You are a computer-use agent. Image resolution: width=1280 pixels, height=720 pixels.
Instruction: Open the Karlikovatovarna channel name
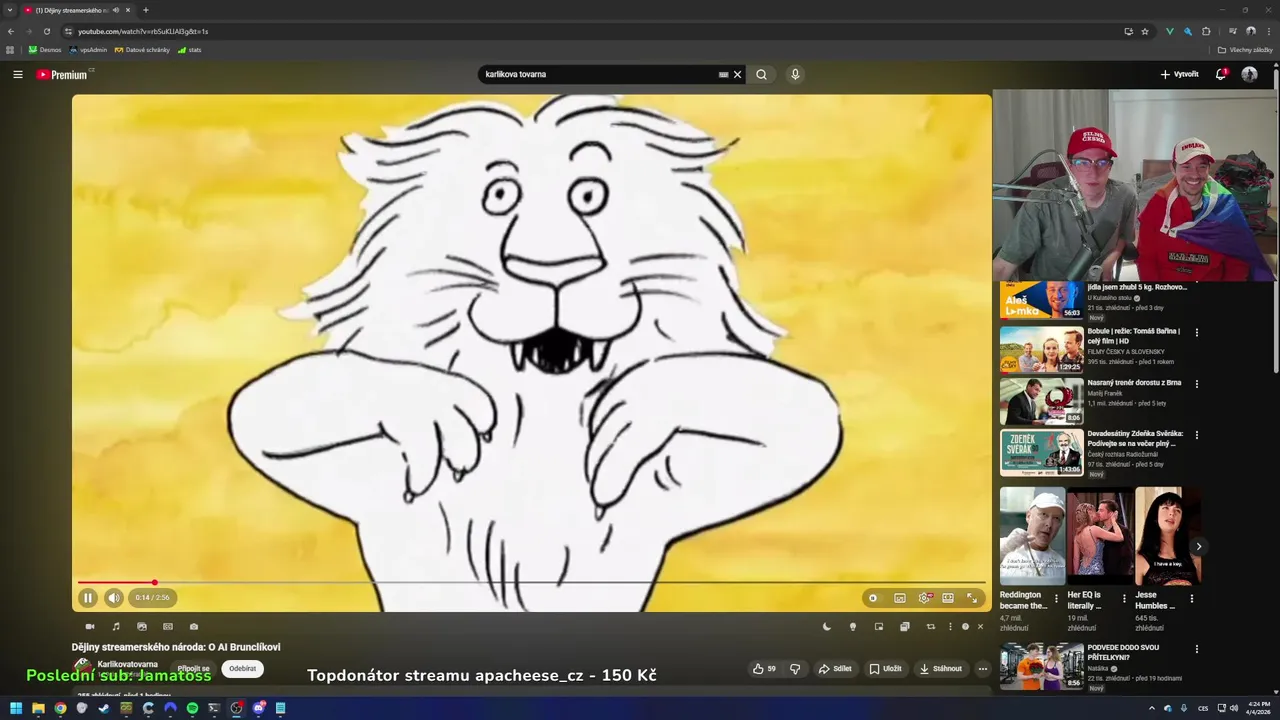127,664
